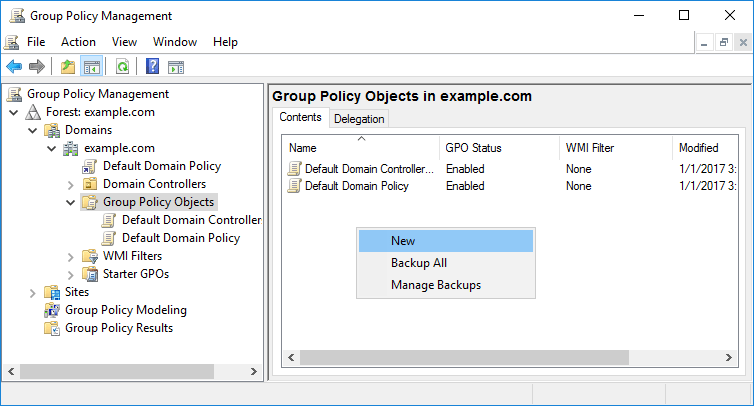Expand the Domain Controllers tree node
The image size is (754, 406).
(71, 185)
